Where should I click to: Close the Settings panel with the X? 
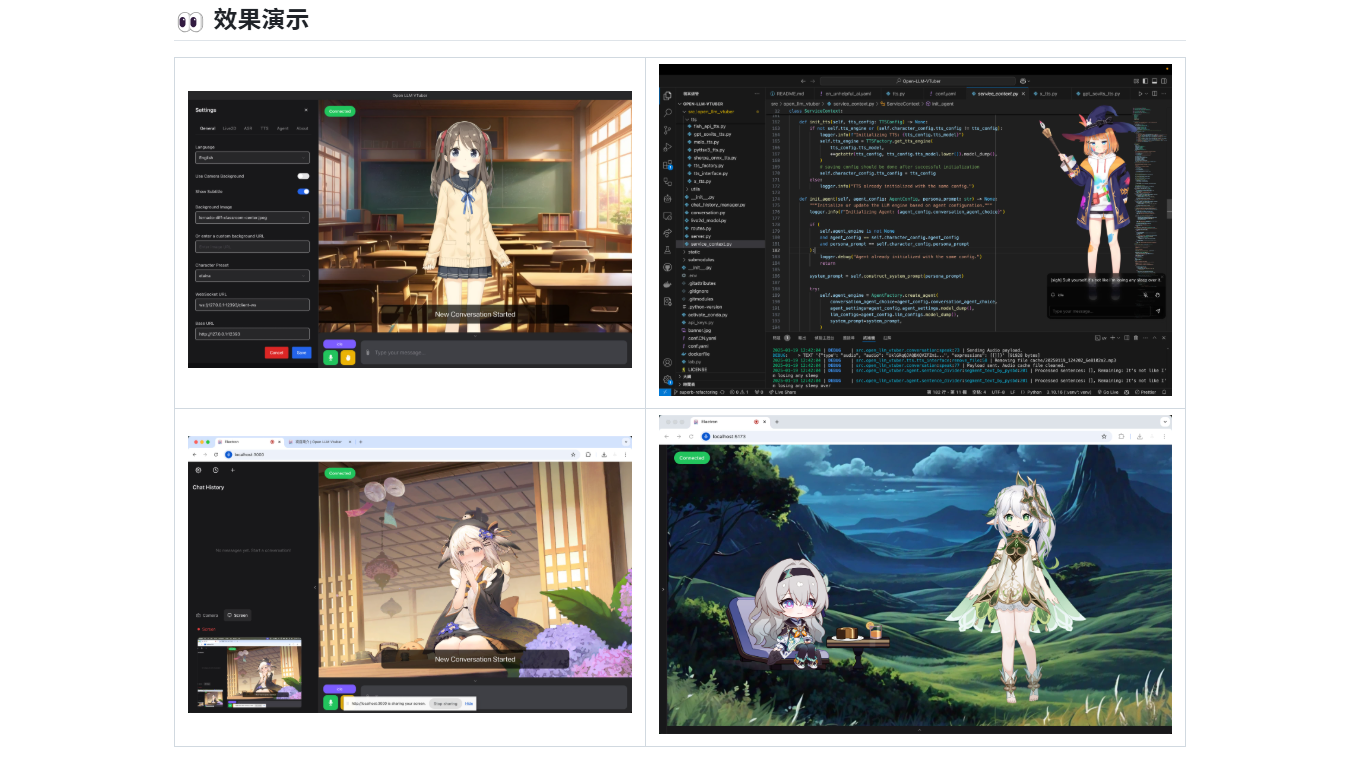[306, 110]
